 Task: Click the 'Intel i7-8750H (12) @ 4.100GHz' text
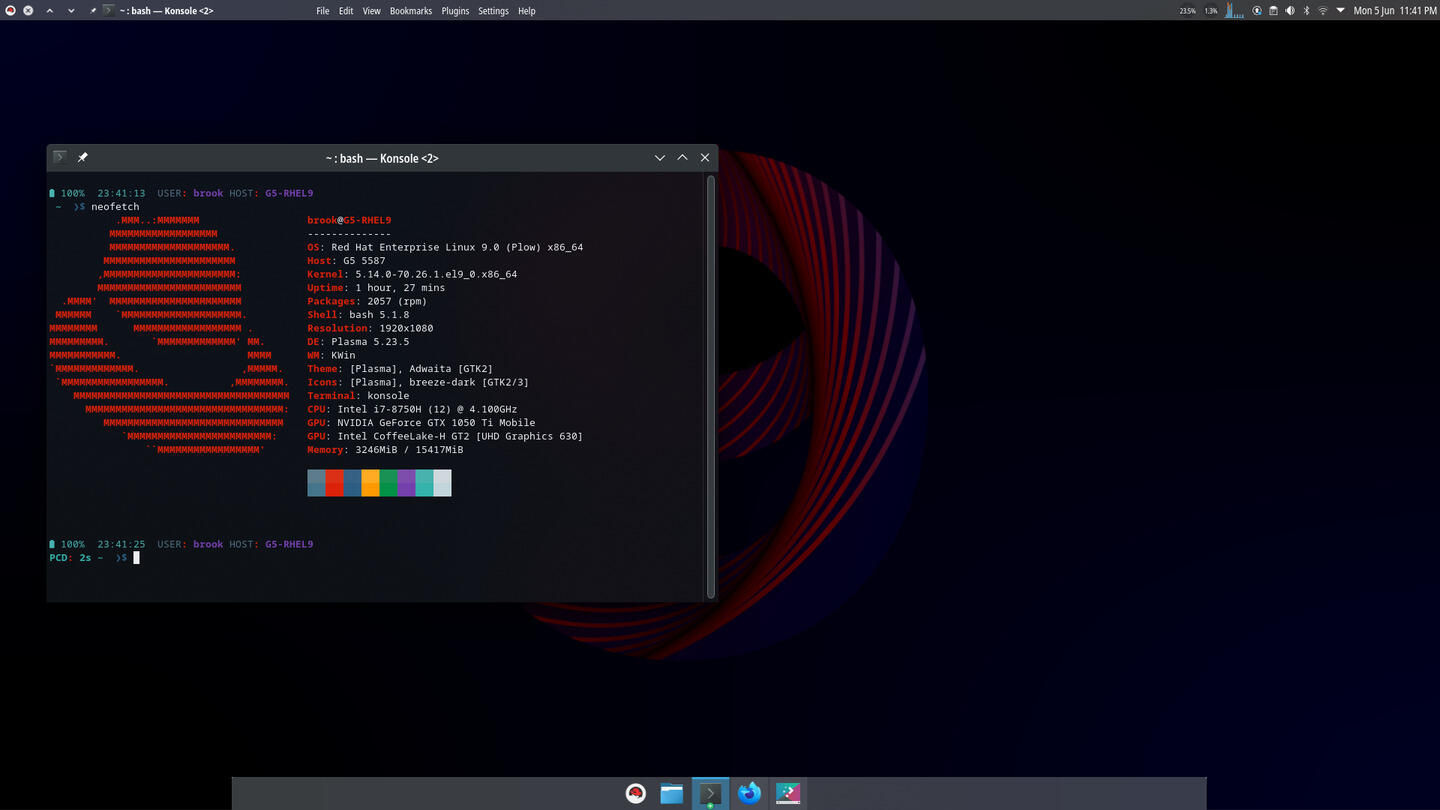tap(427, 409)
